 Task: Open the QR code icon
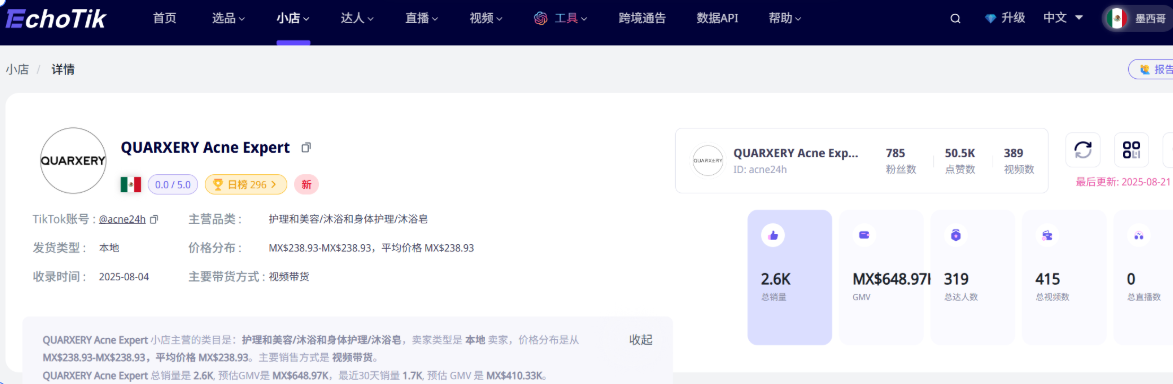click(x=1131, y=149)
